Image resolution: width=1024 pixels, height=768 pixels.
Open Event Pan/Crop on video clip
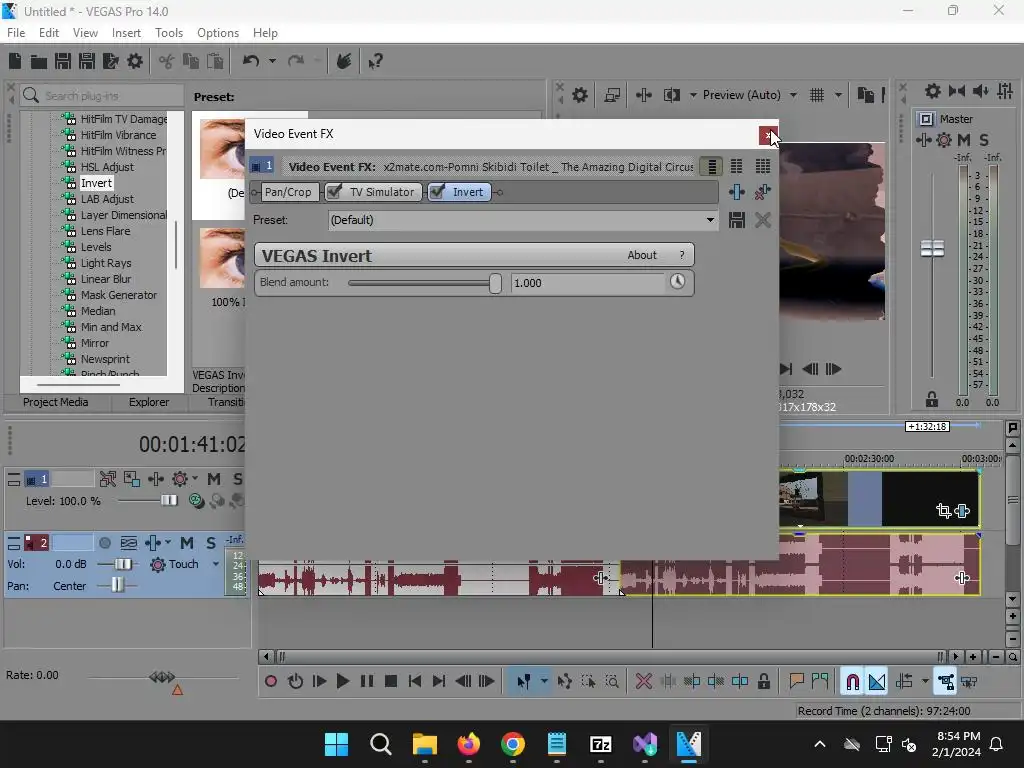coord(943,511)
